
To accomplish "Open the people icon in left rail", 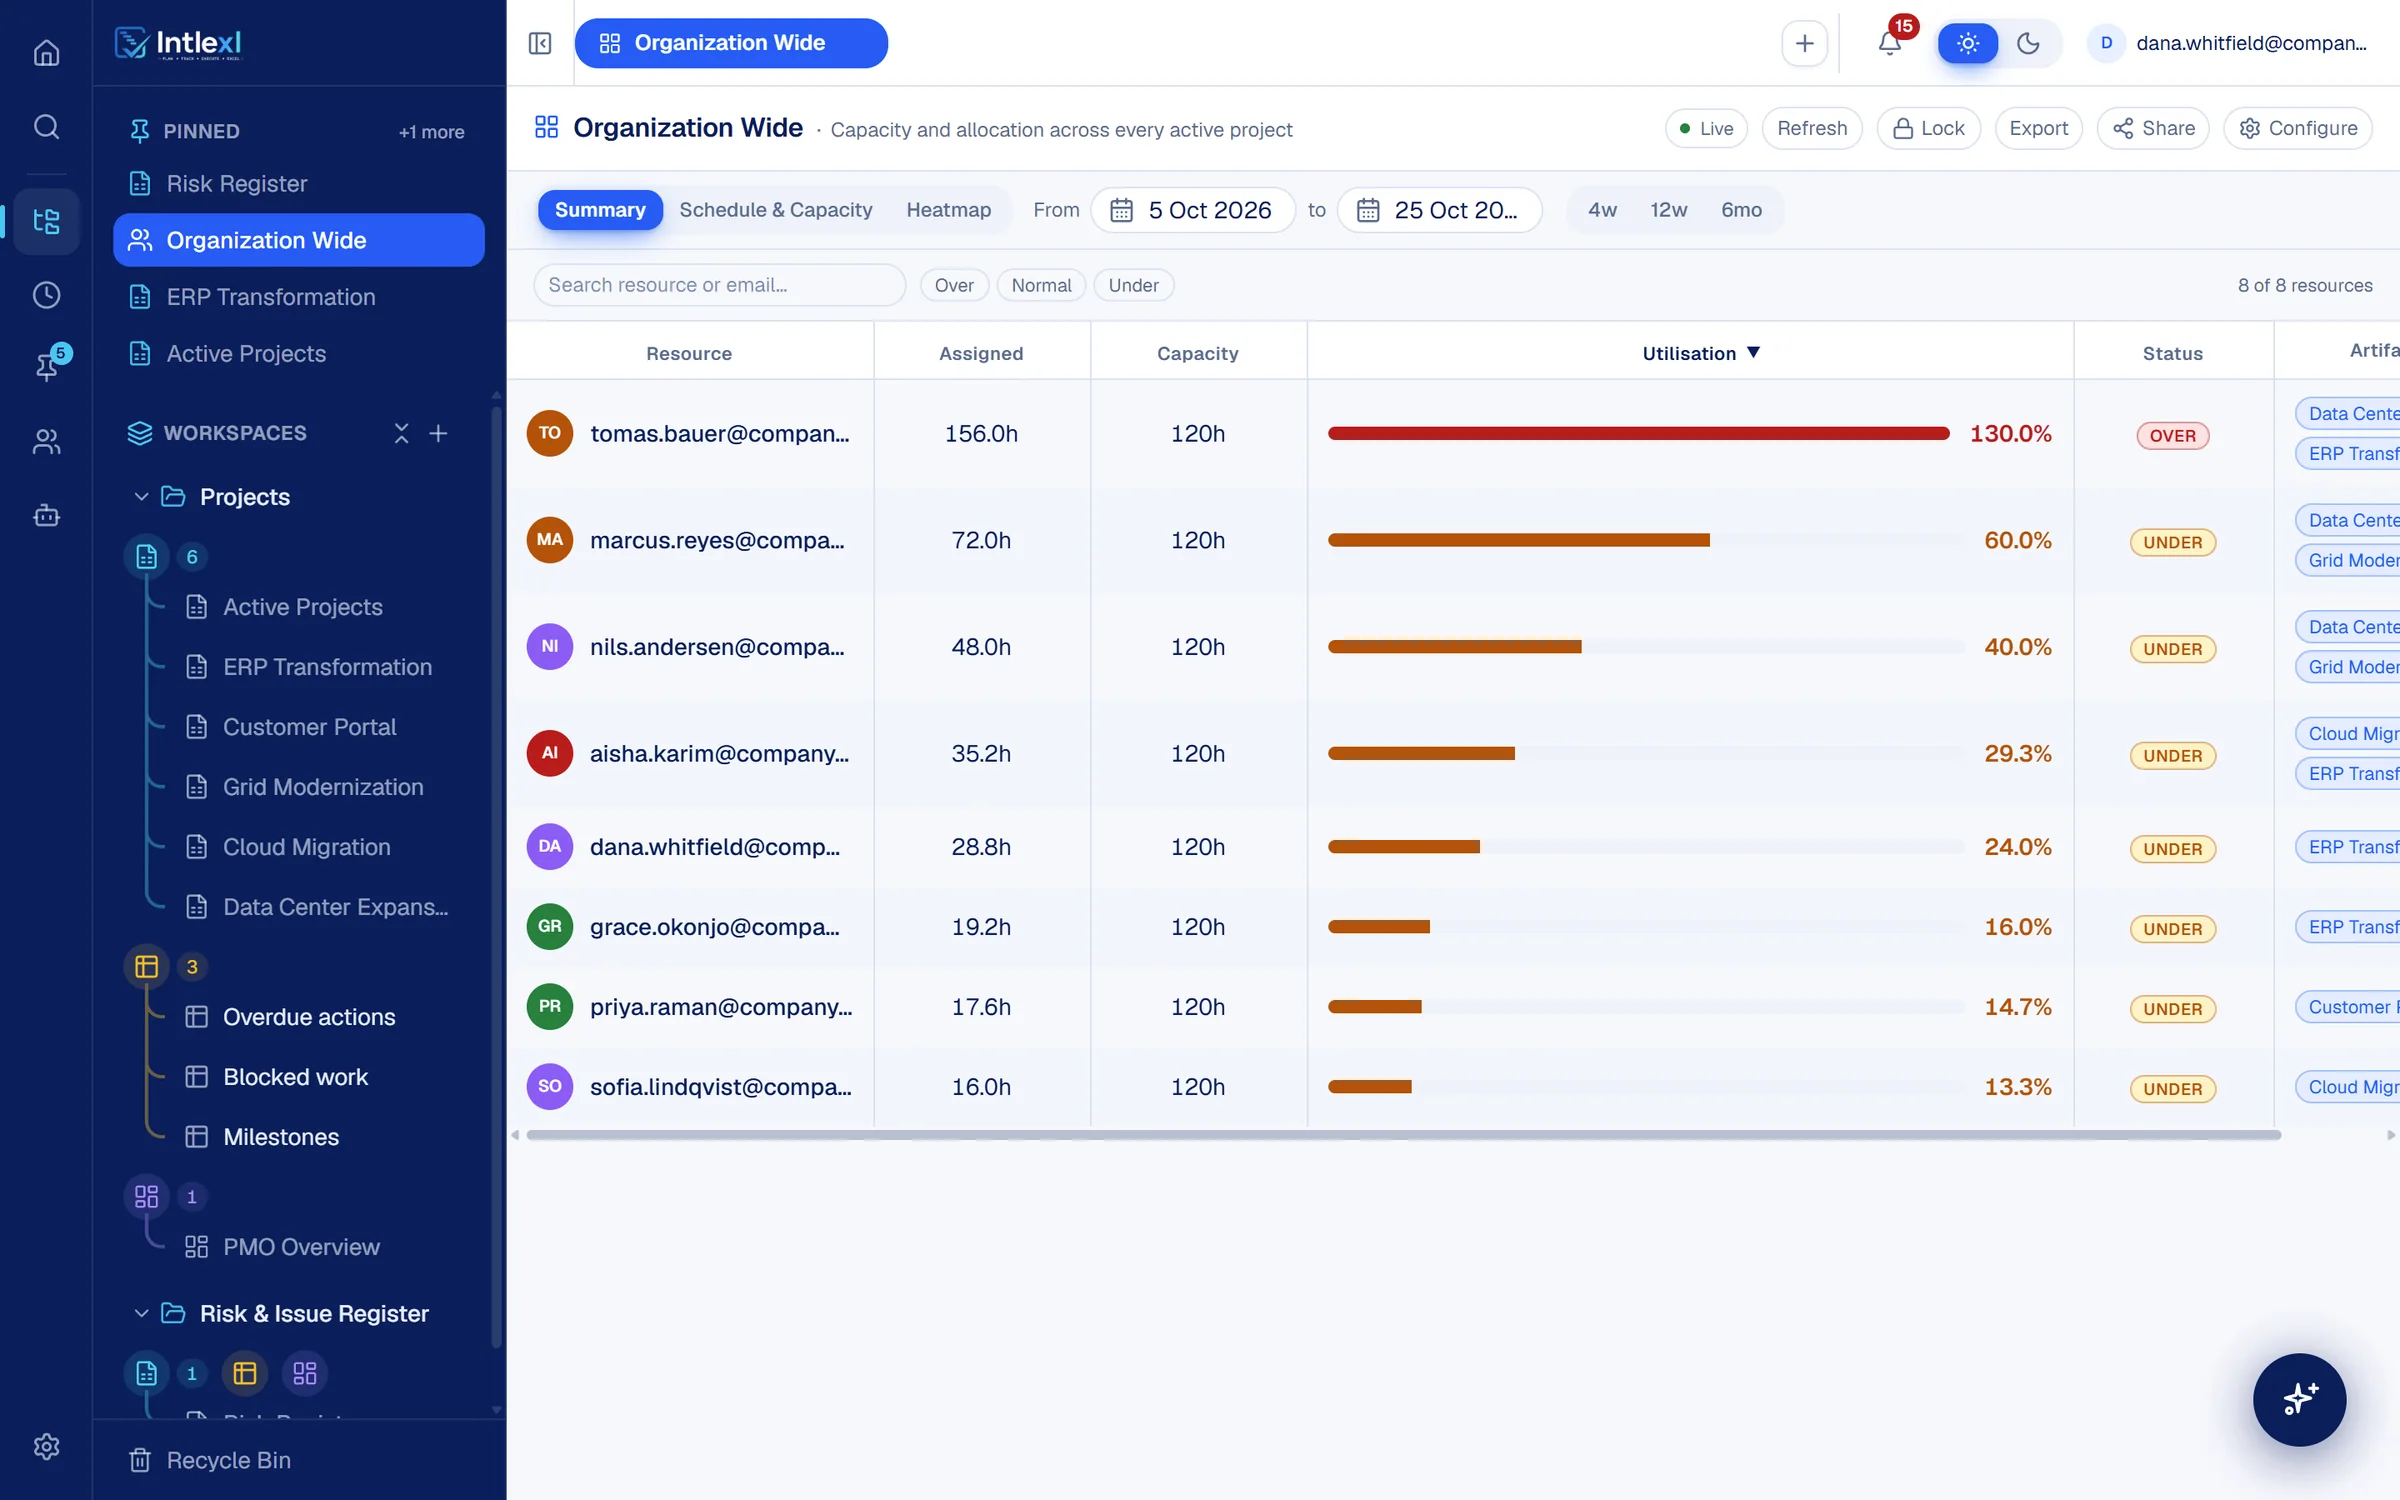I will (46, 441).
